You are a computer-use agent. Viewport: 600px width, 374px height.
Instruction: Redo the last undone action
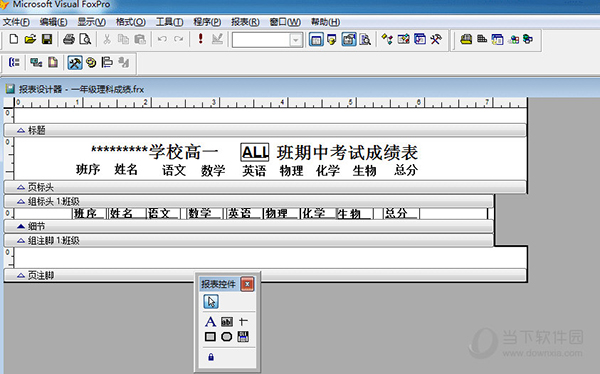[179, 39]
